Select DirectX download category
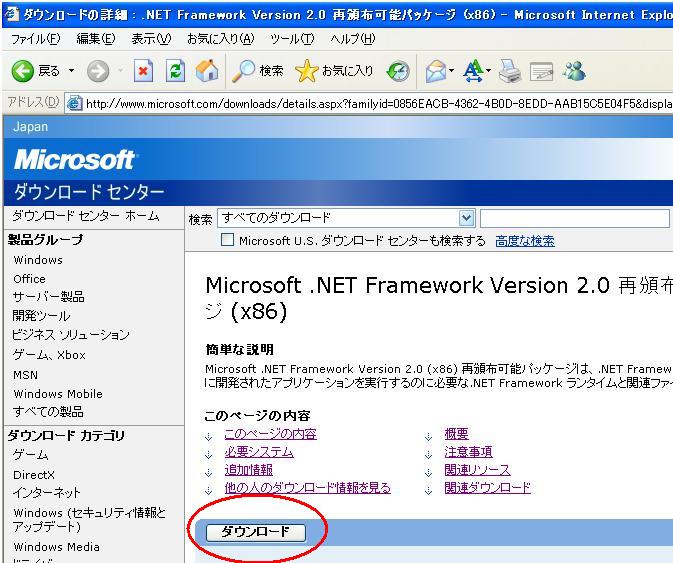 (x=34, y=475)
